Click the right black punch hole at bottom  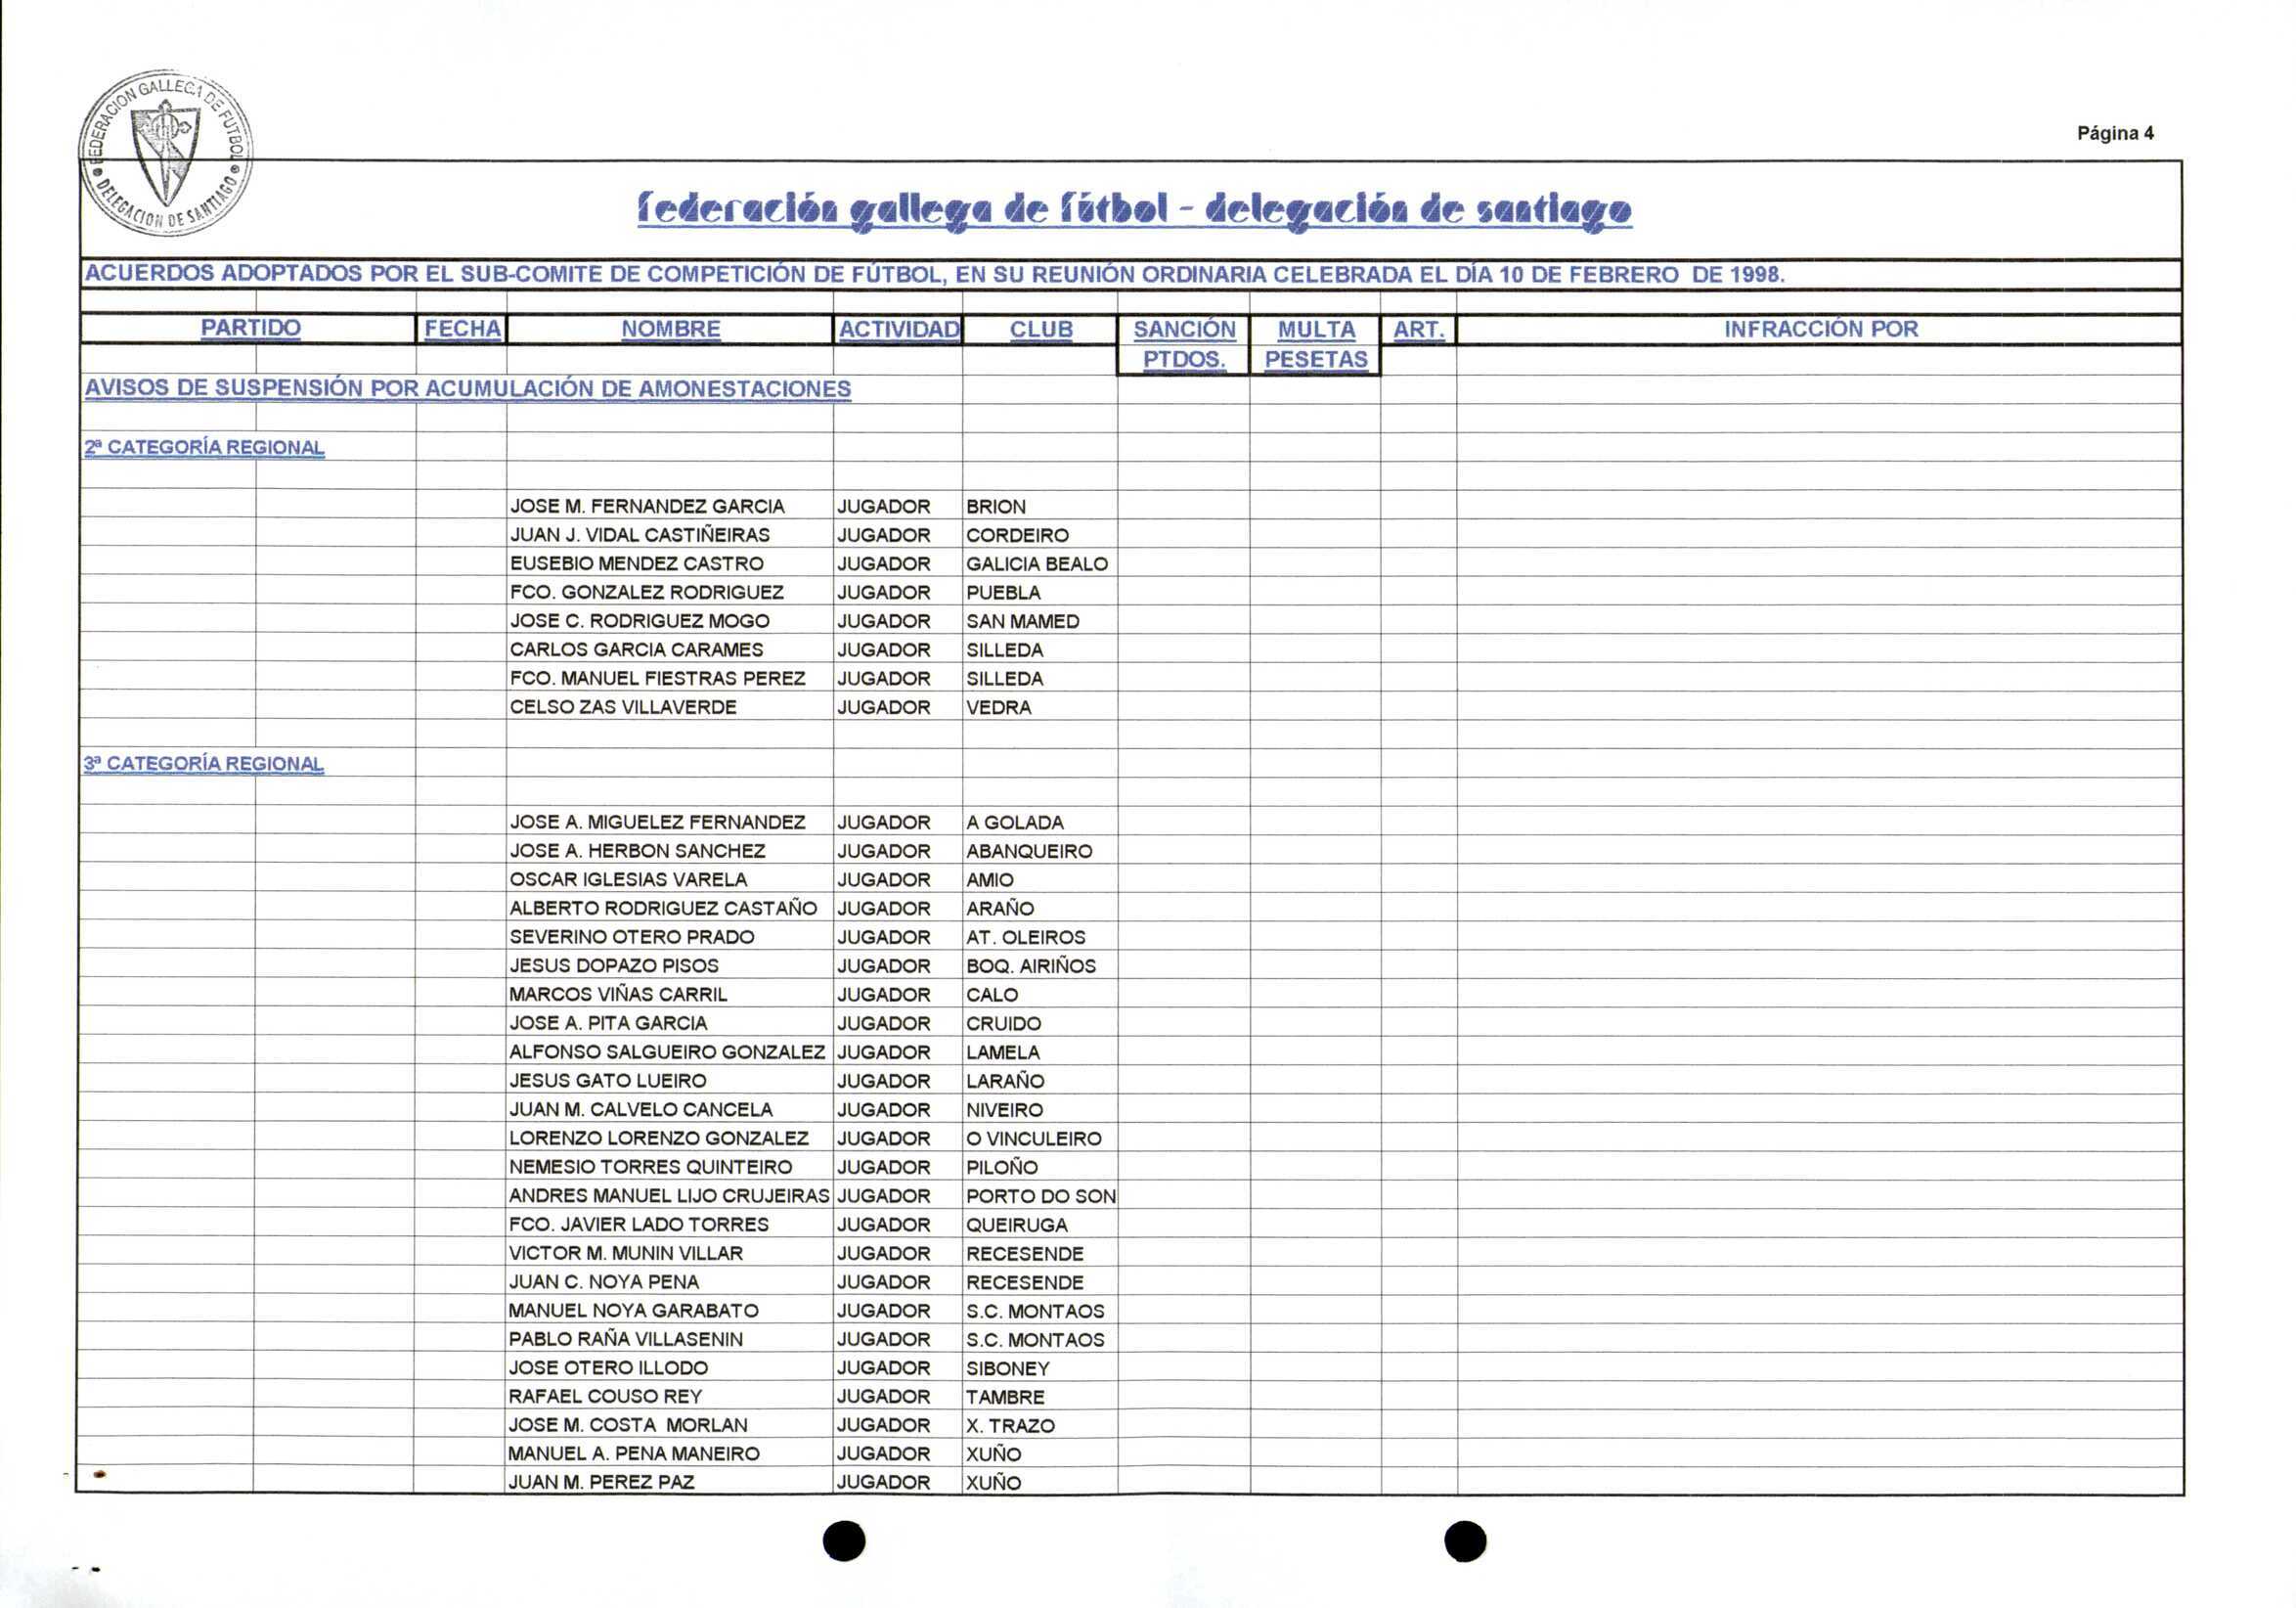coord(1465,1541)
